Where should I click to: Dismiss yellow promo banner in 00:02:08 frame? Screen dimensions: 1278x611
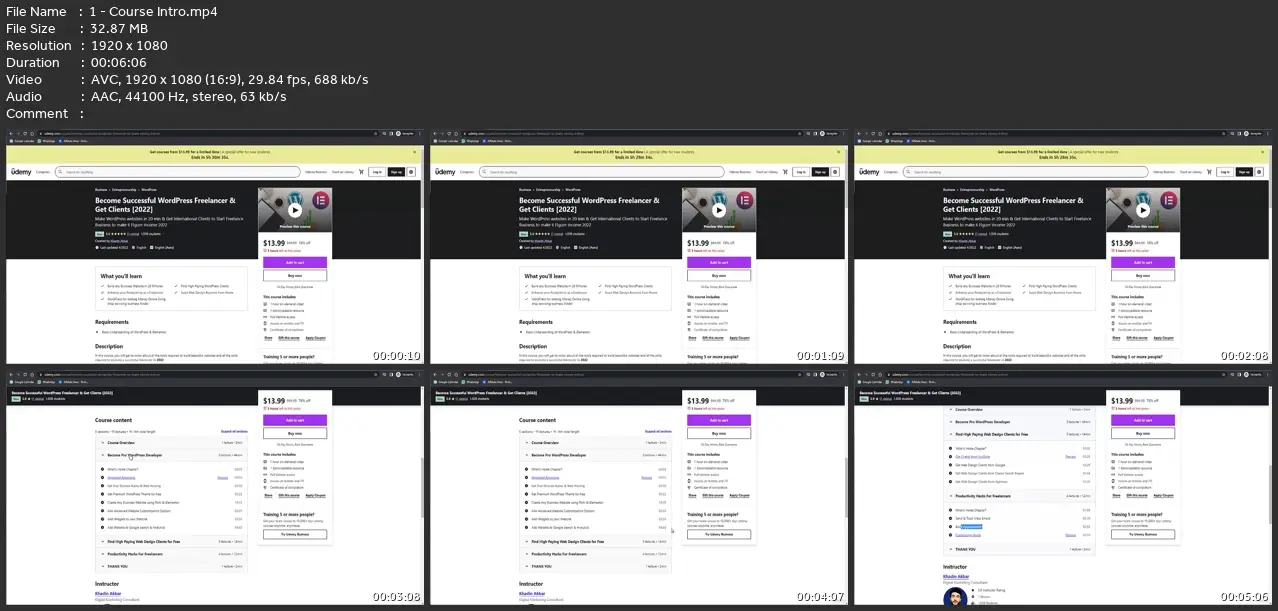pyautogui.click(x=1265, y=154)
